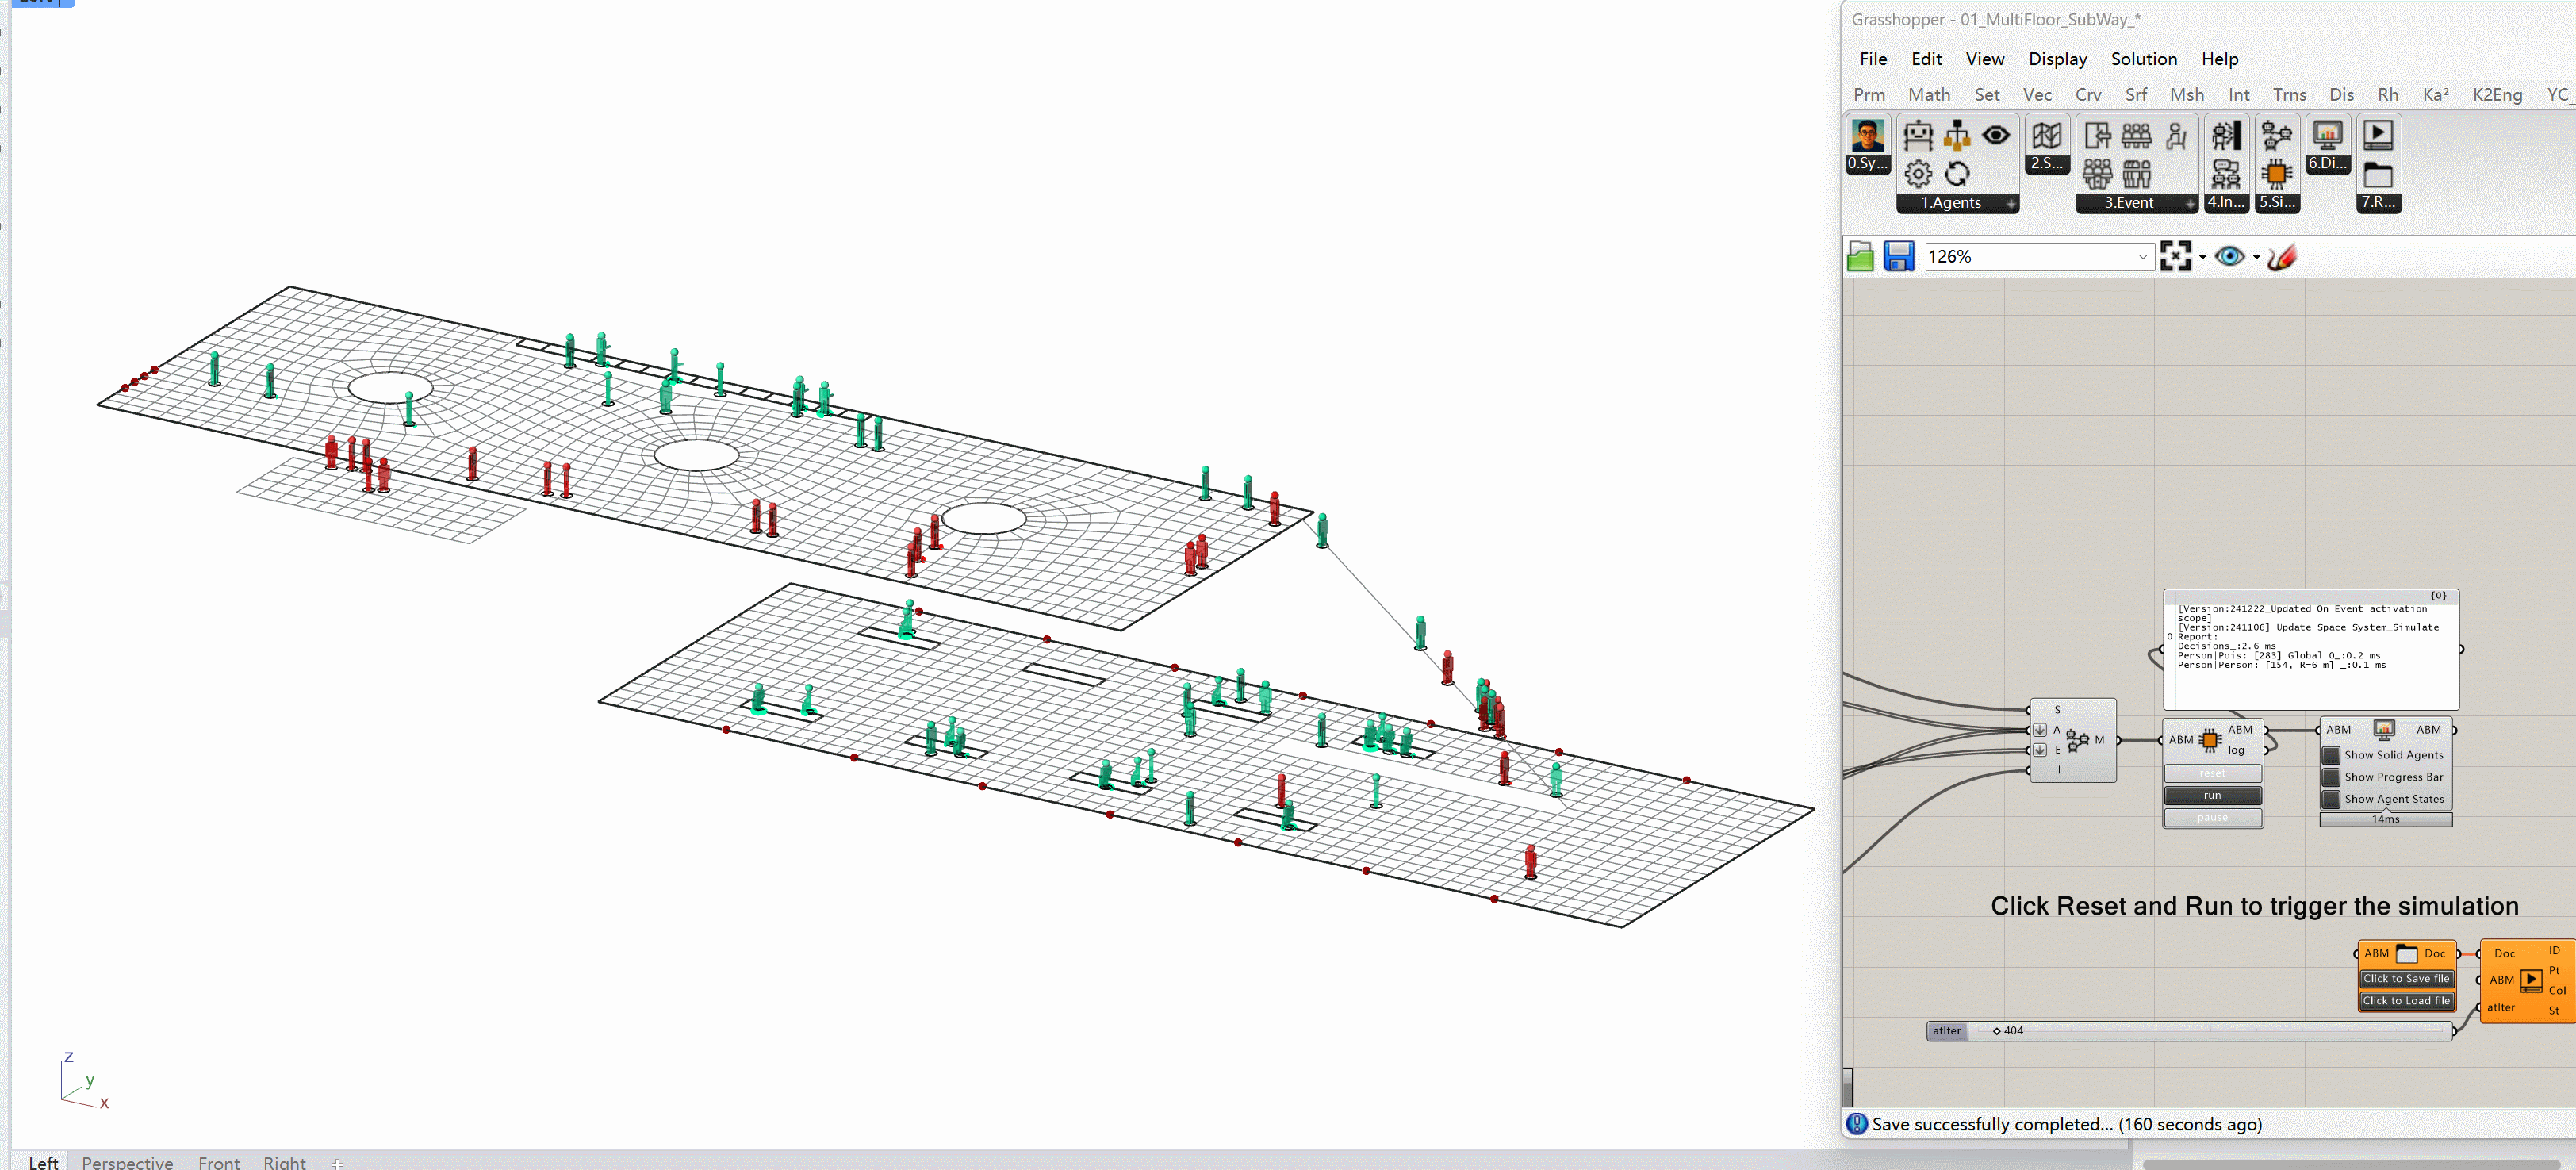
Task: Open the Zoom Extents dropdown arrow
Action: (2202, 258)
